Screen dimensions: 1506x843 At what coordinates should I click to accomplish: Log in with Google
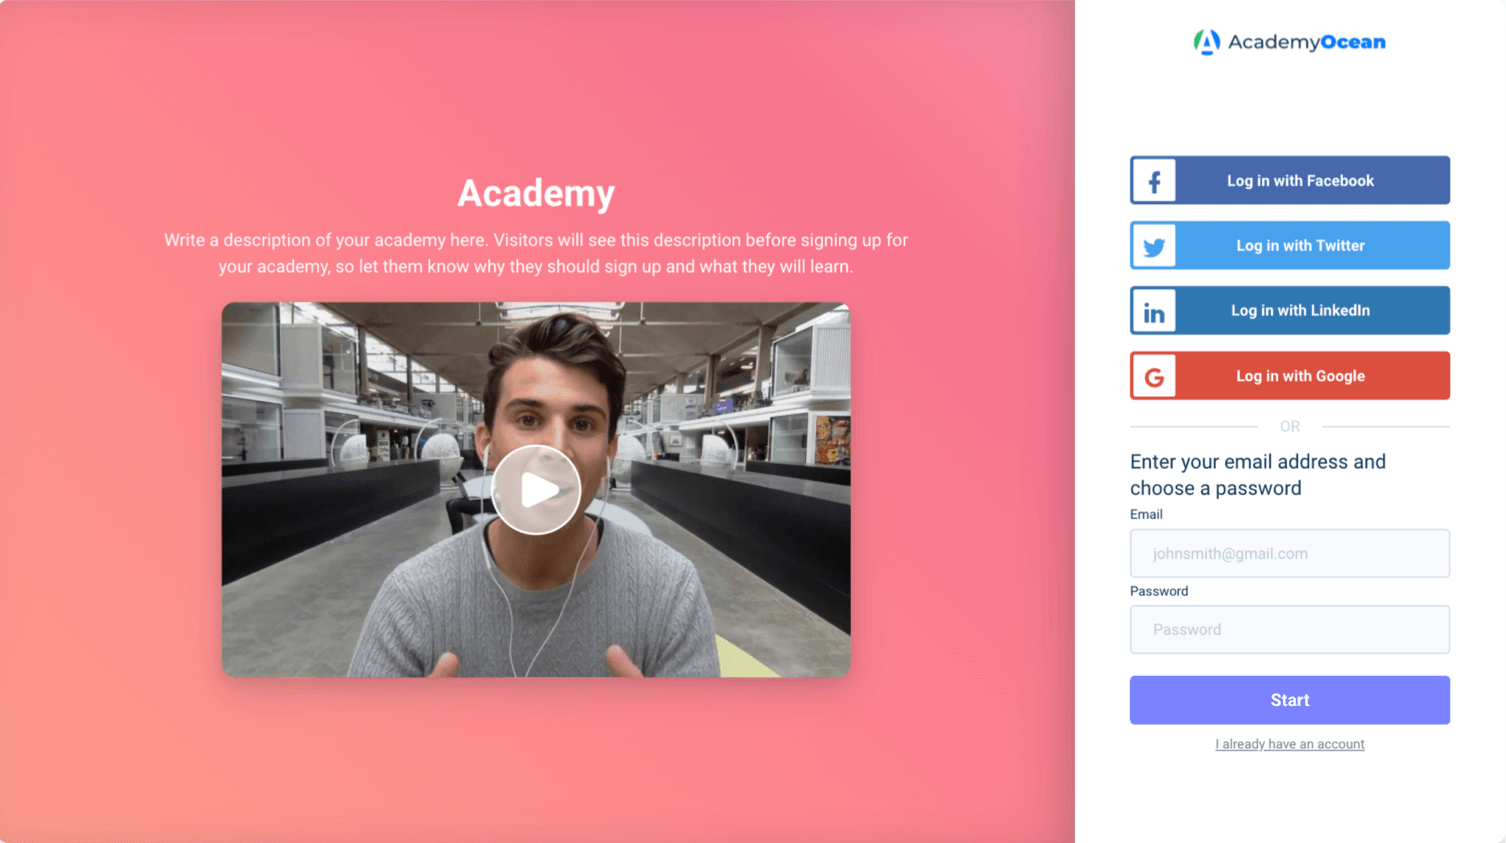click(1300, 375)
